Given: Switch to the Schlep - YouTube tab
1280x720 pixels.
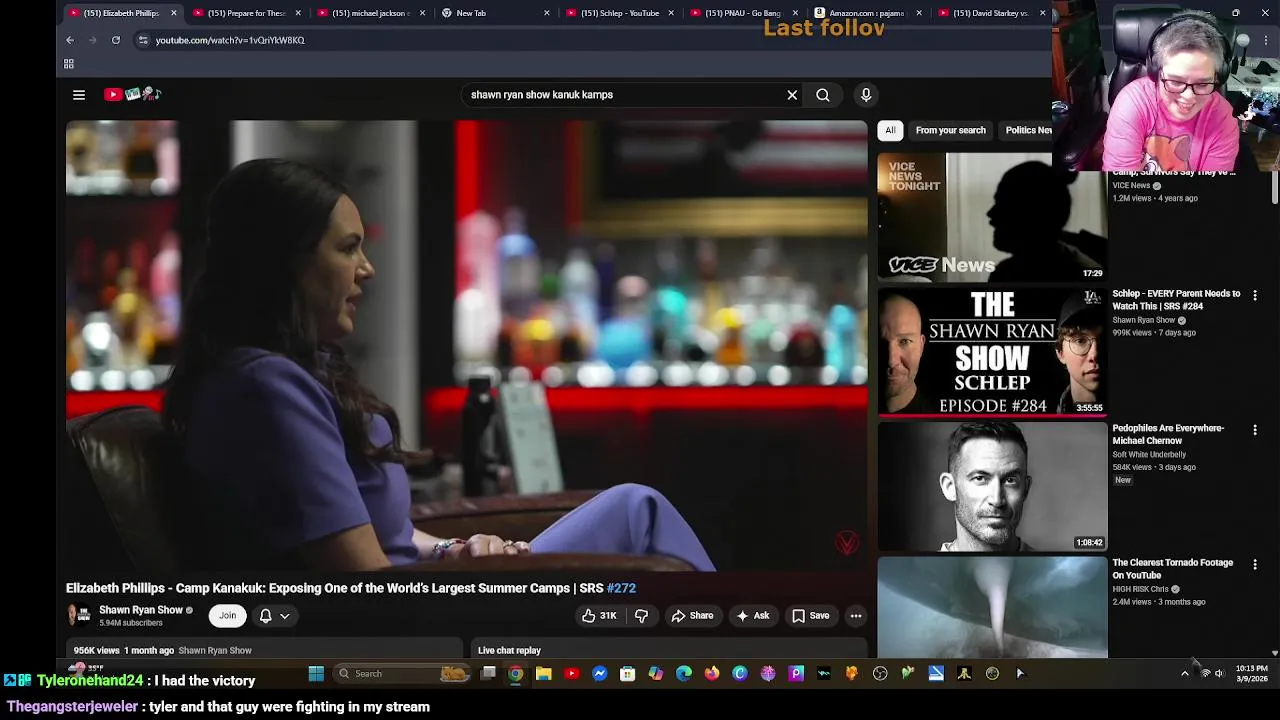Looking at the screenshot, I should click(x=618, y=13).
